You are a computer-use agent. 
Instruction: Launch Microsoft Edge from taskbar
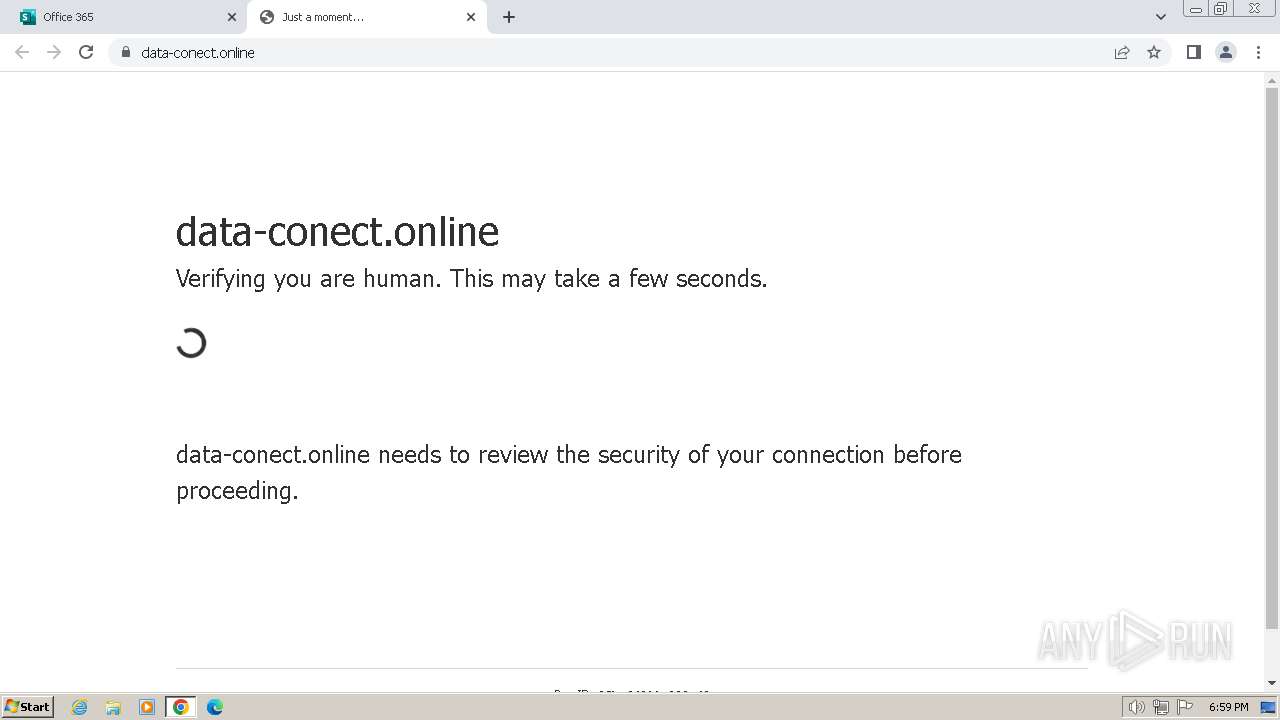[214, 707]
